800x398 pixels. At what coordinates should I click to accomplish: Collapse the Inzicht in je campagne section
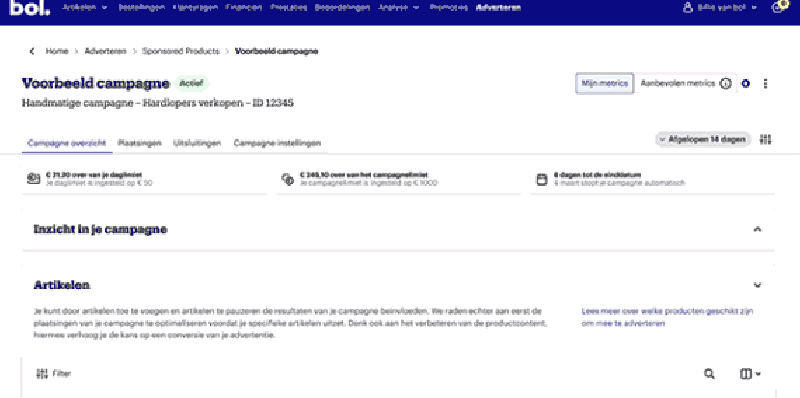click(x=758, y=229)
